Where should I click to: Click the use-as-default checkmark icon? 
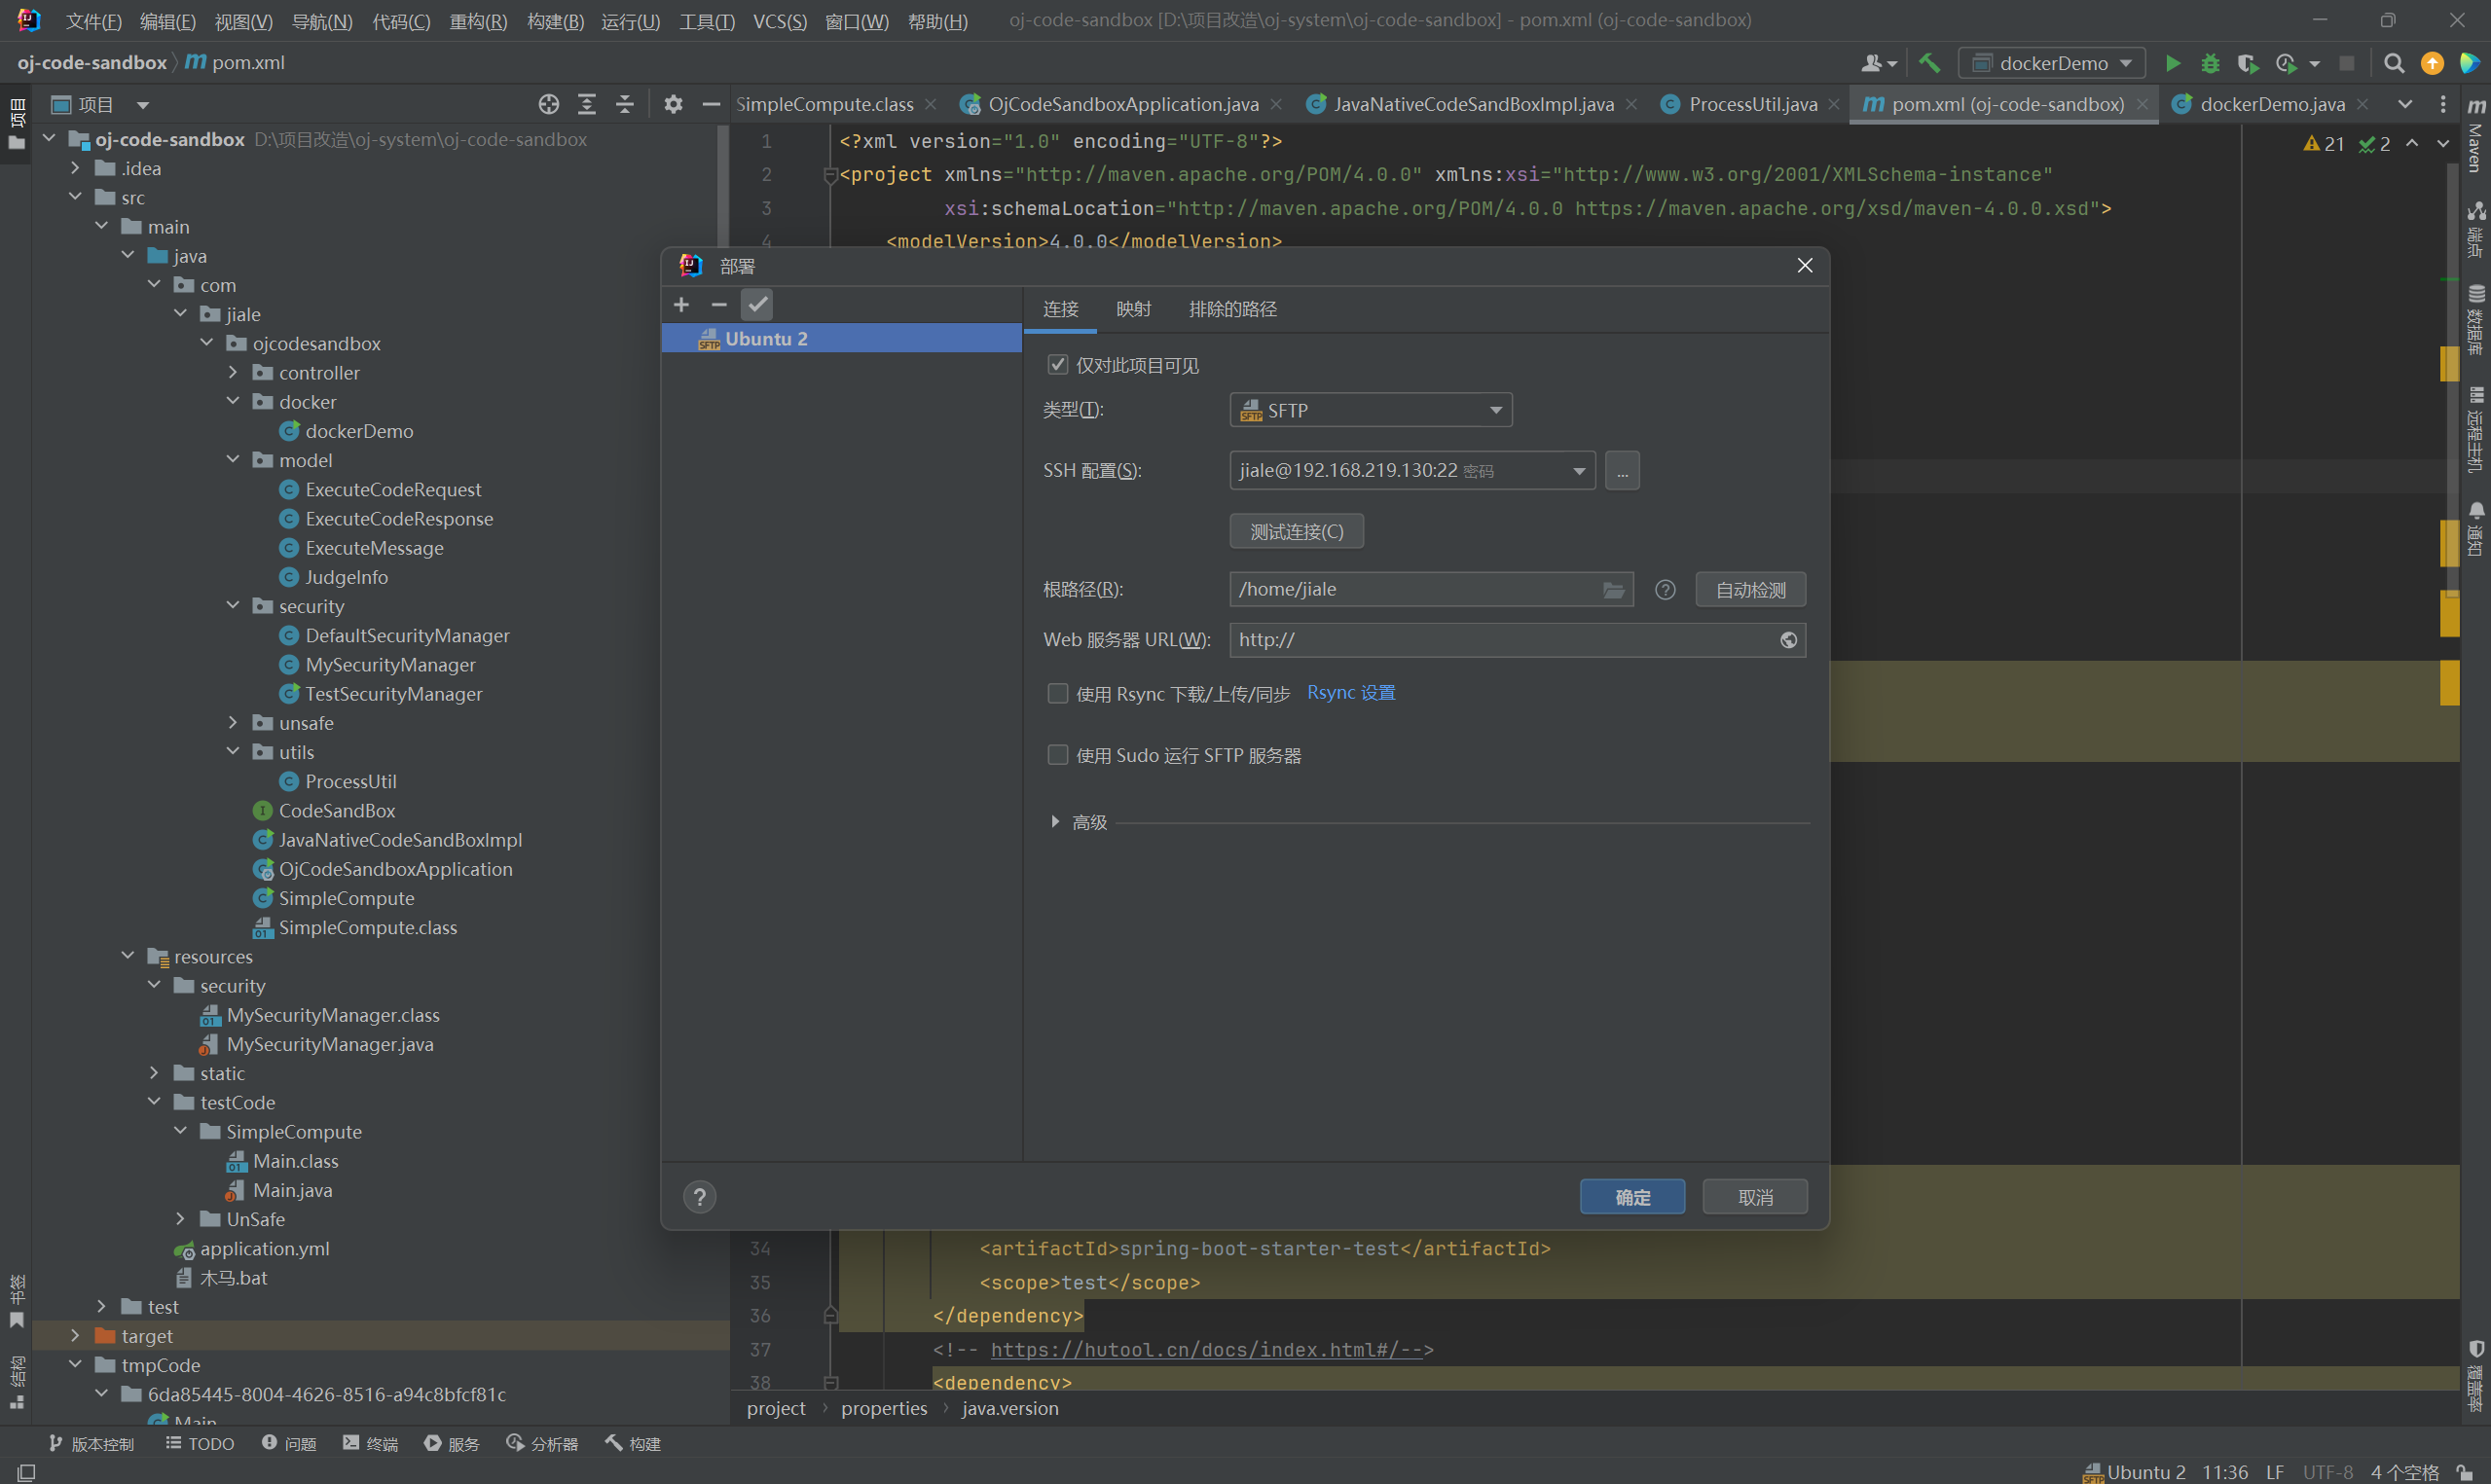pos(757,304)
